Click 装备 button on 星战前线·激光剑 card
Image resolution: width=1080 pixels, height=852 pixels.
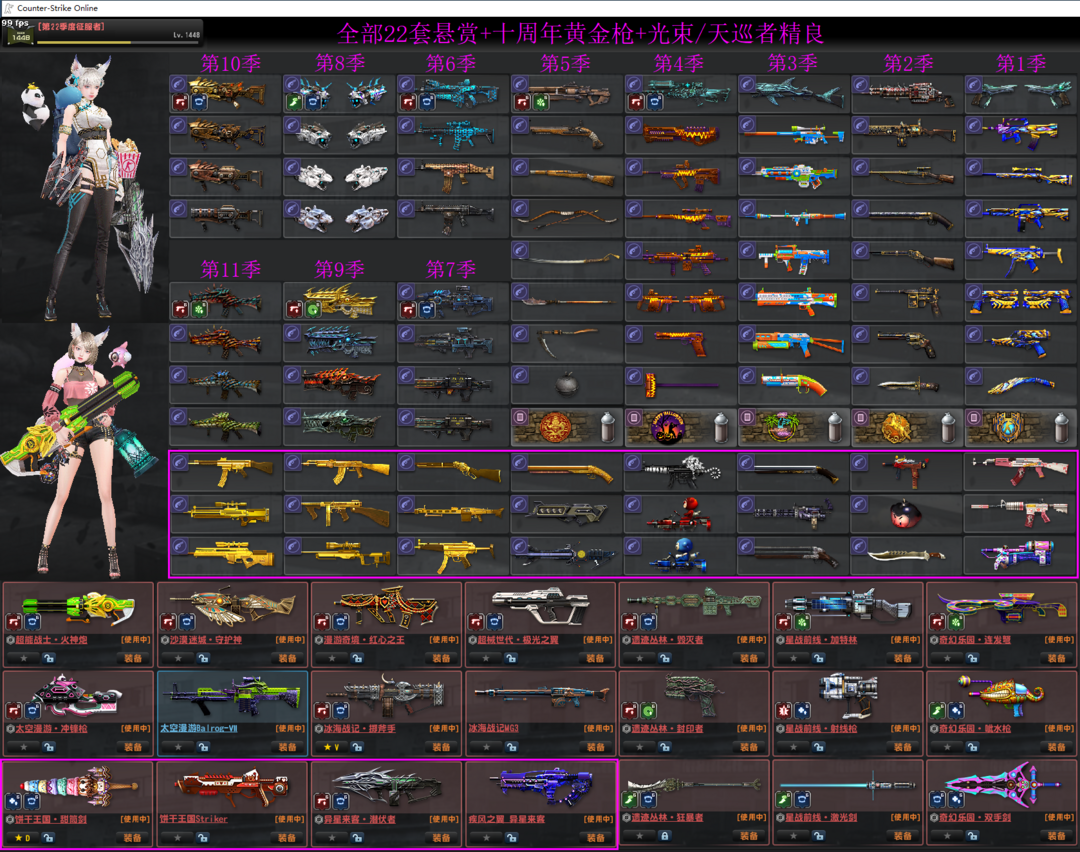point(903,836)
